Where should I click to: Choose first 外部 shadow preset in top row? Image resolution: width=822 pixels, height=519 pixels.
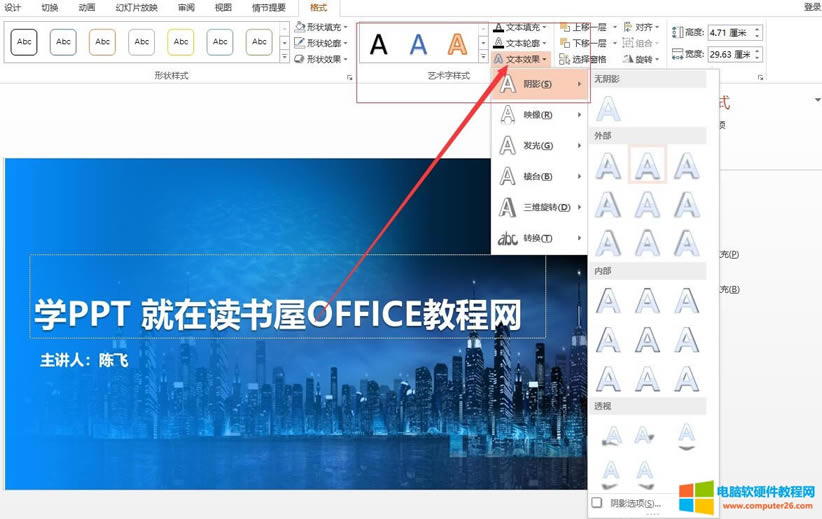coord(608,166)
